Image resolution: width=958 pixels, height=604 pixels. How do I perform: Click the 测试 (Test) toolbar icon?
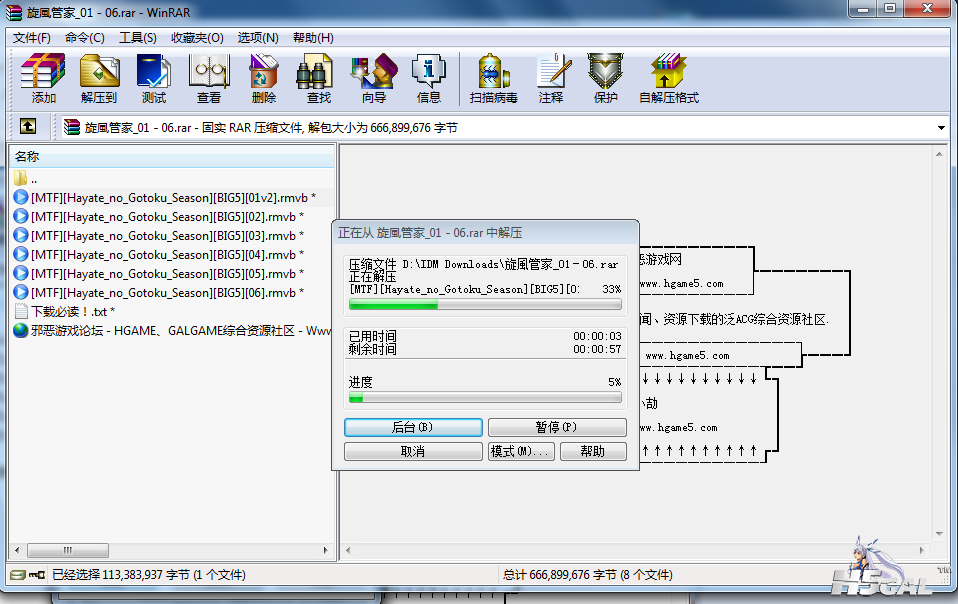[x=154, y=79]
